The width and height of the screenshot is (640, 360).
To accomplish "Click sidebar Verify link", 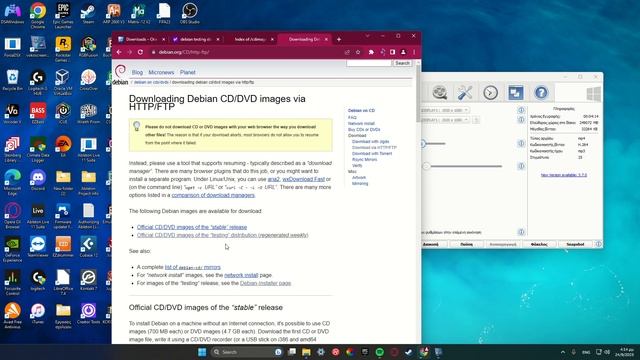I will point(357,165).
